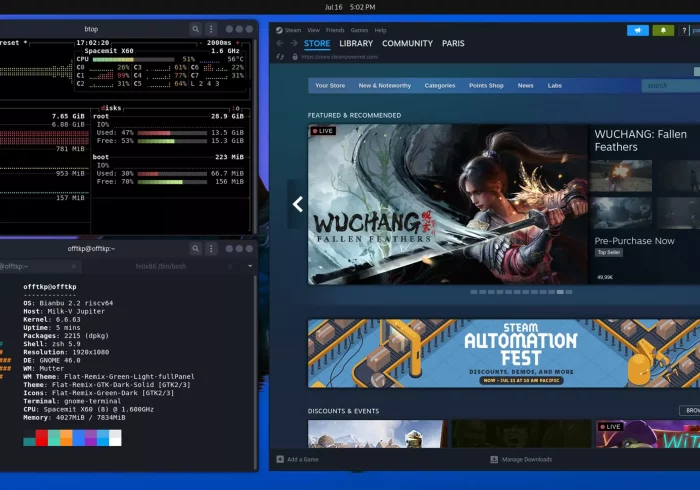Close the offtkp@offtkp:~ terminal tab
This screenshot has height=490, width=700.
(x=74, y=266)
